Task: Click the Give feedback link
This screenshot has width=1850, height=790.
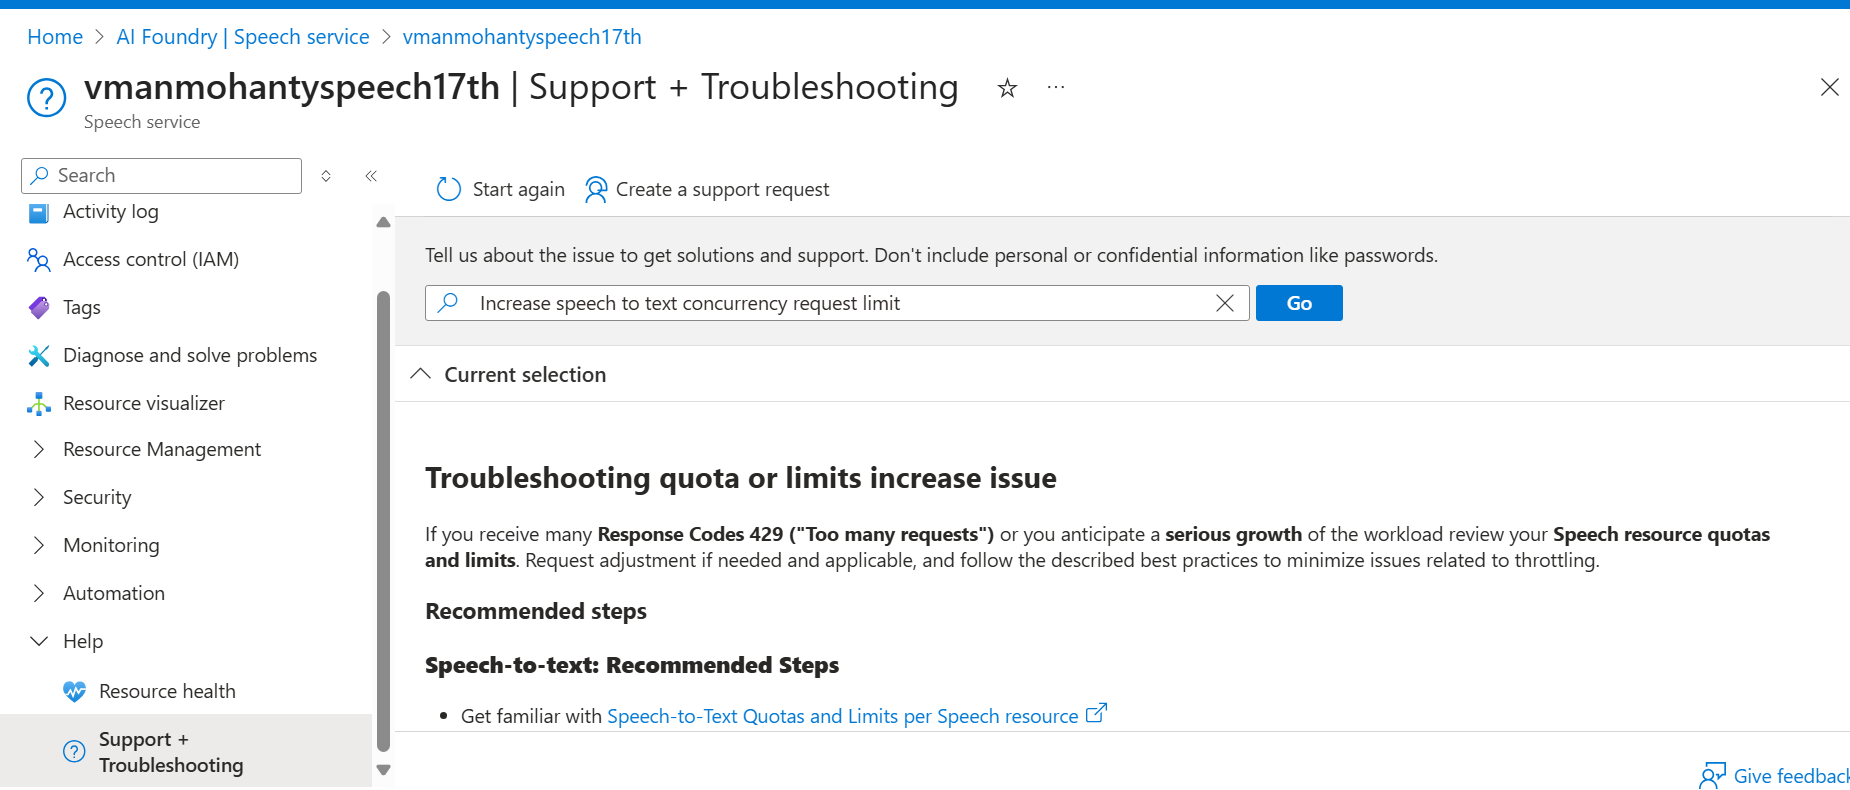Action: (1791, 776)
